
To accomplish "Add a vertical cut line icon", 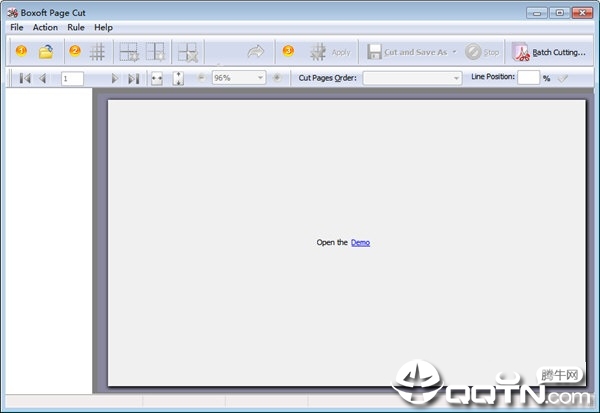I will (x=155, y=52).
